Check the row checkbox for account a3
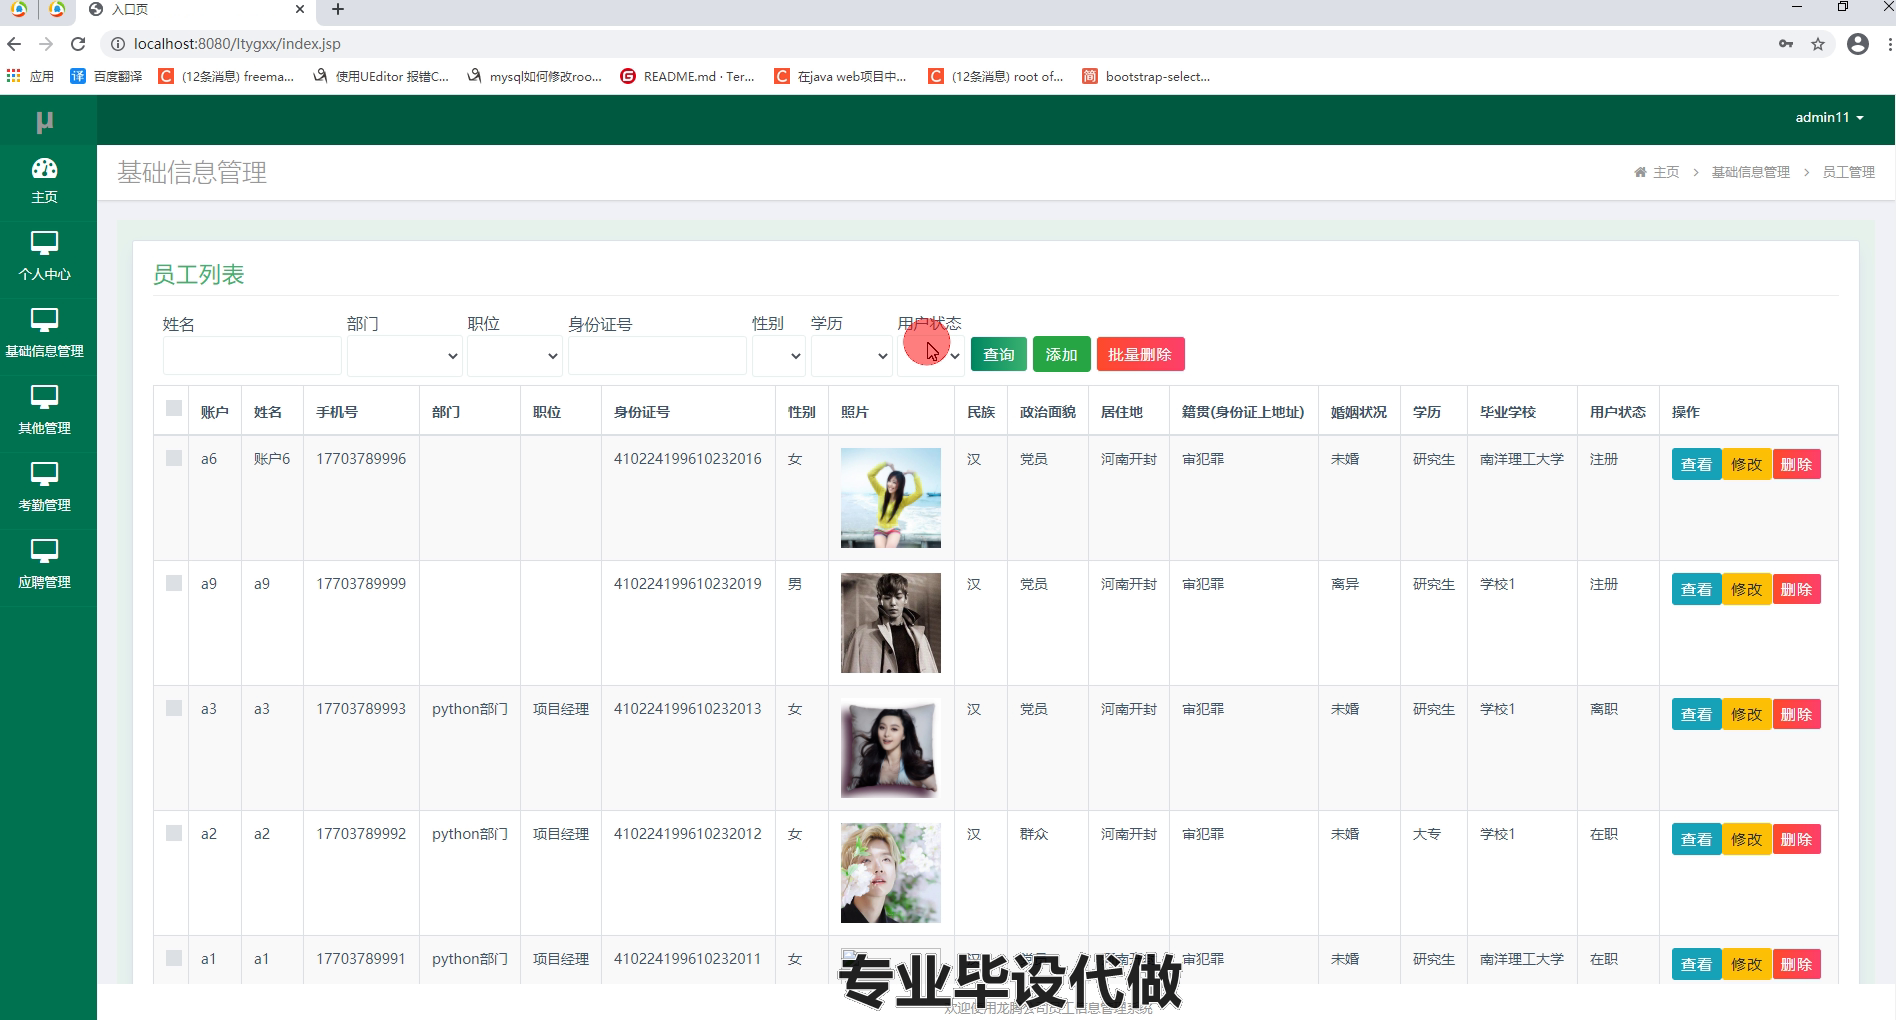This screenshot has width=1896, height=1020. (174, 708)
